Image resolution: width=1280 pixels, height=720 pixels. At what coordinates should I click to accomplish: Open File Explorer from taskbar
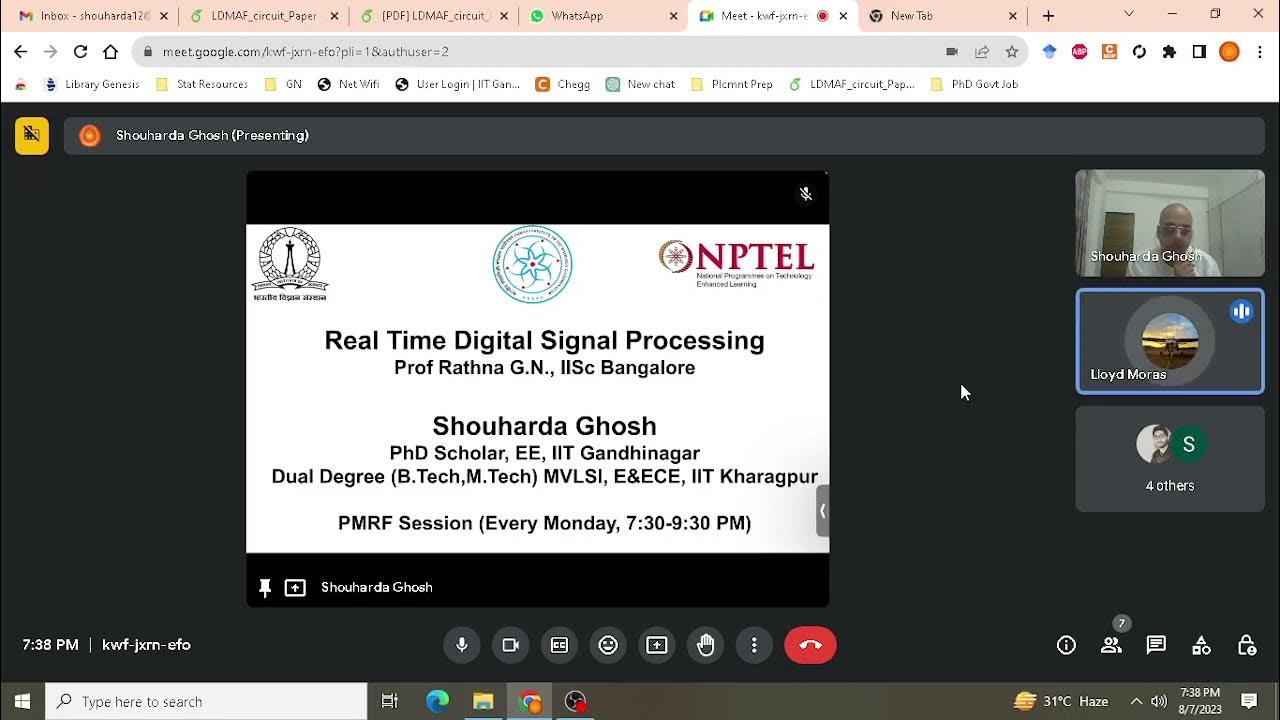point(483,701)
